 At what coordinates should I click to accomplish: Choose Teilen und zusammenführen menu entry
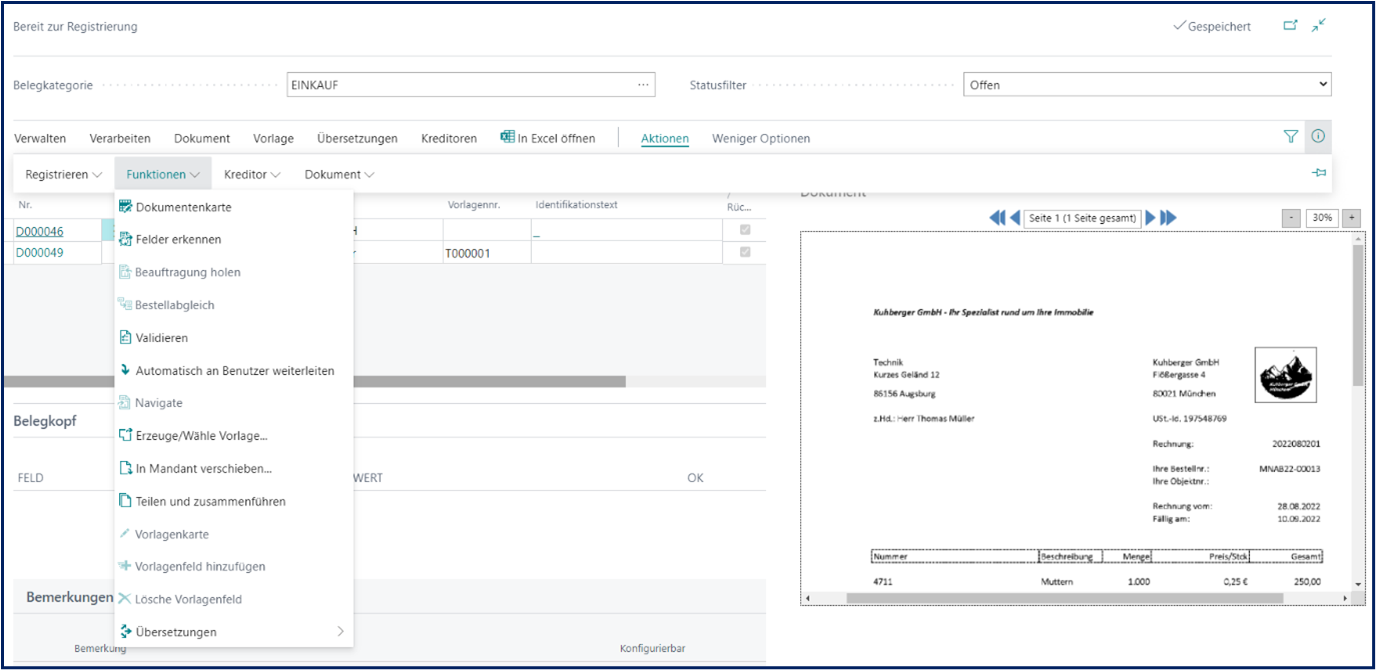210,501
